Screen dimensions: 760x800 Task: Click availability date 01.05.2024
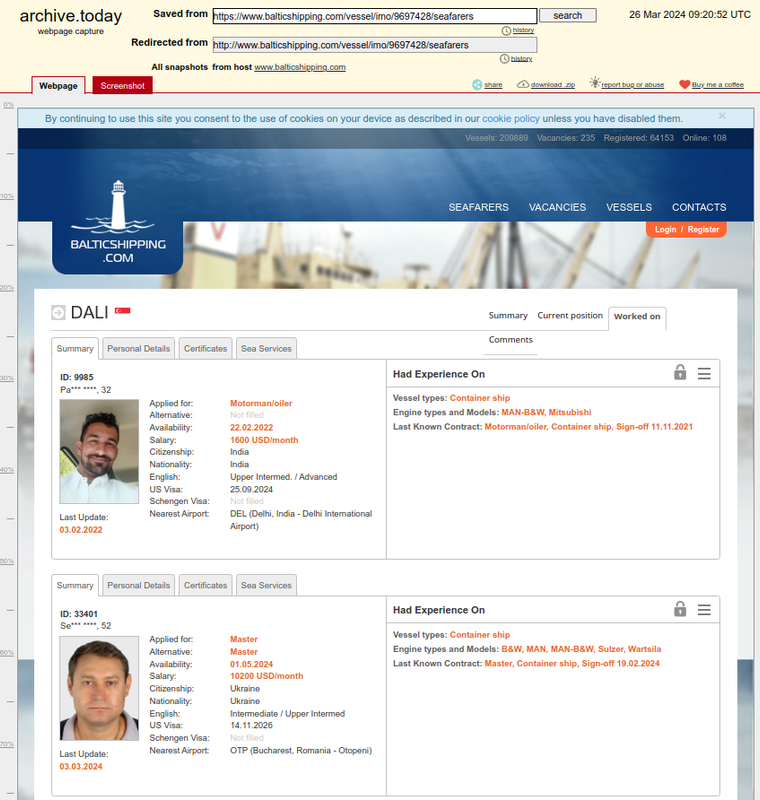coord(251,664)
